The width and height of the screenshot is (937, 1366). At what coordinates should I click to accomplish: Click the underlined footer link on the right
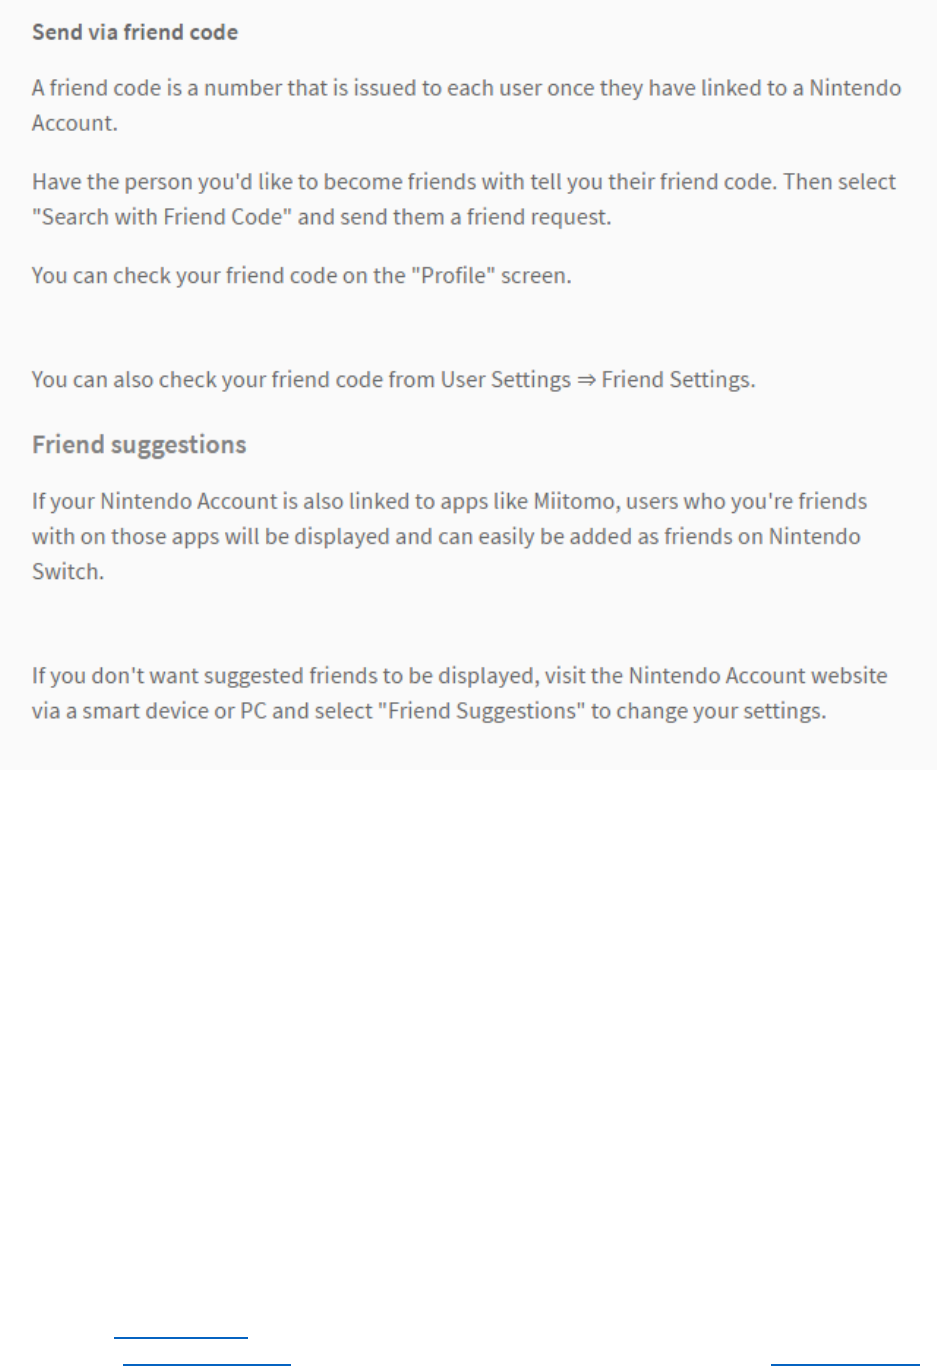pyautogui.click(x=845, y=1362)
